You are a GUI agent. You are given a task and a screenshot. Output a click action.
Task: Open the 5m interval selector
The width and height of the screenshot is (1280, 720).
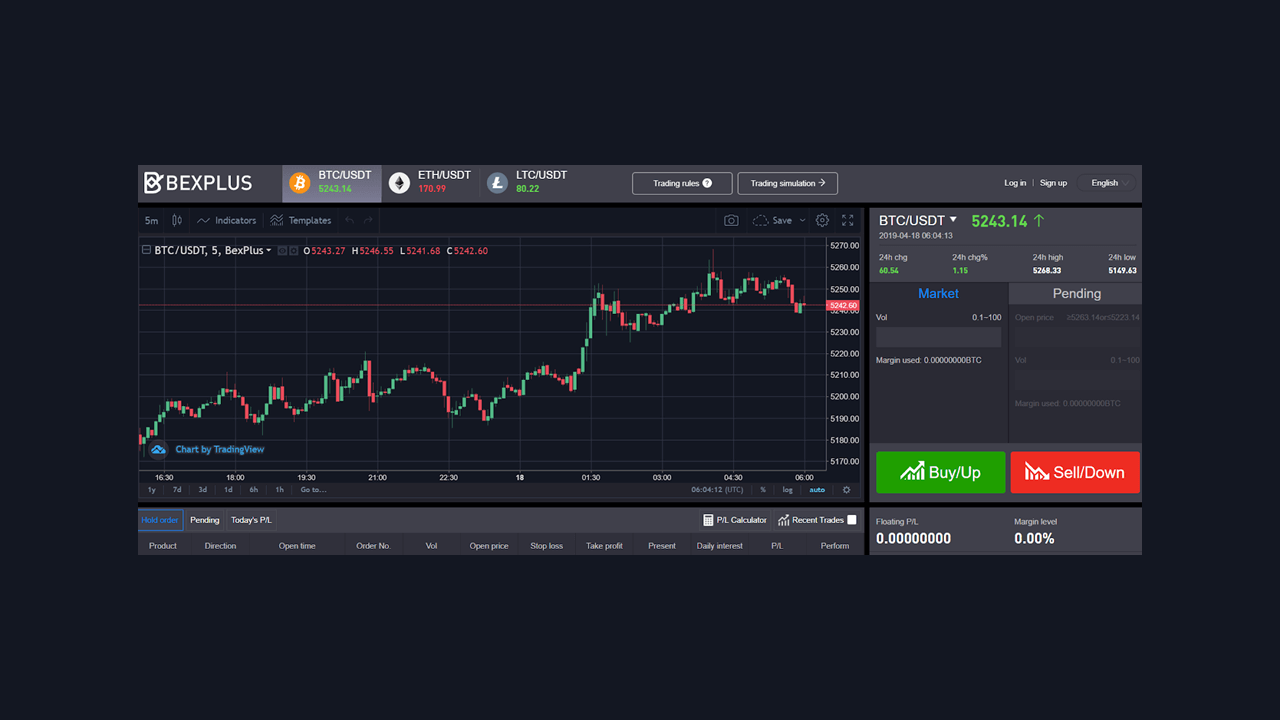point(151,220)
